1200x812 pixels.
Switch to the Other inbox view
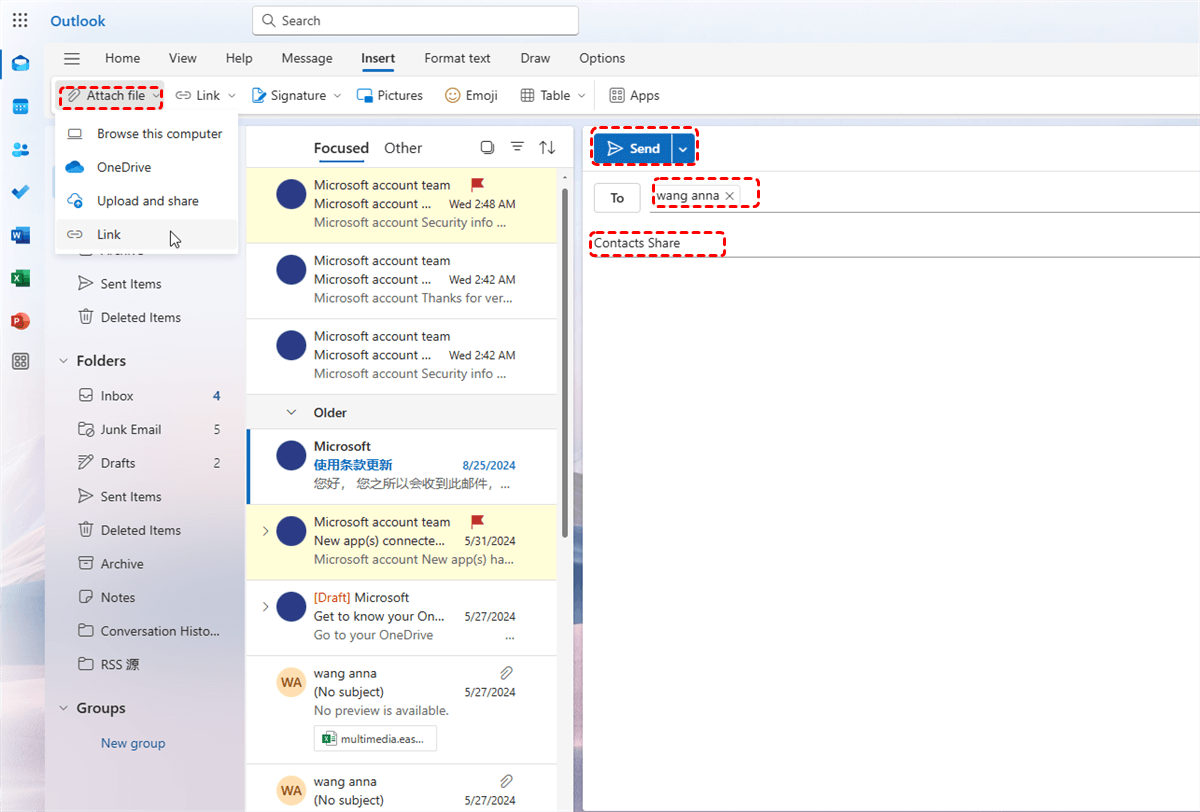coord(403,148)
